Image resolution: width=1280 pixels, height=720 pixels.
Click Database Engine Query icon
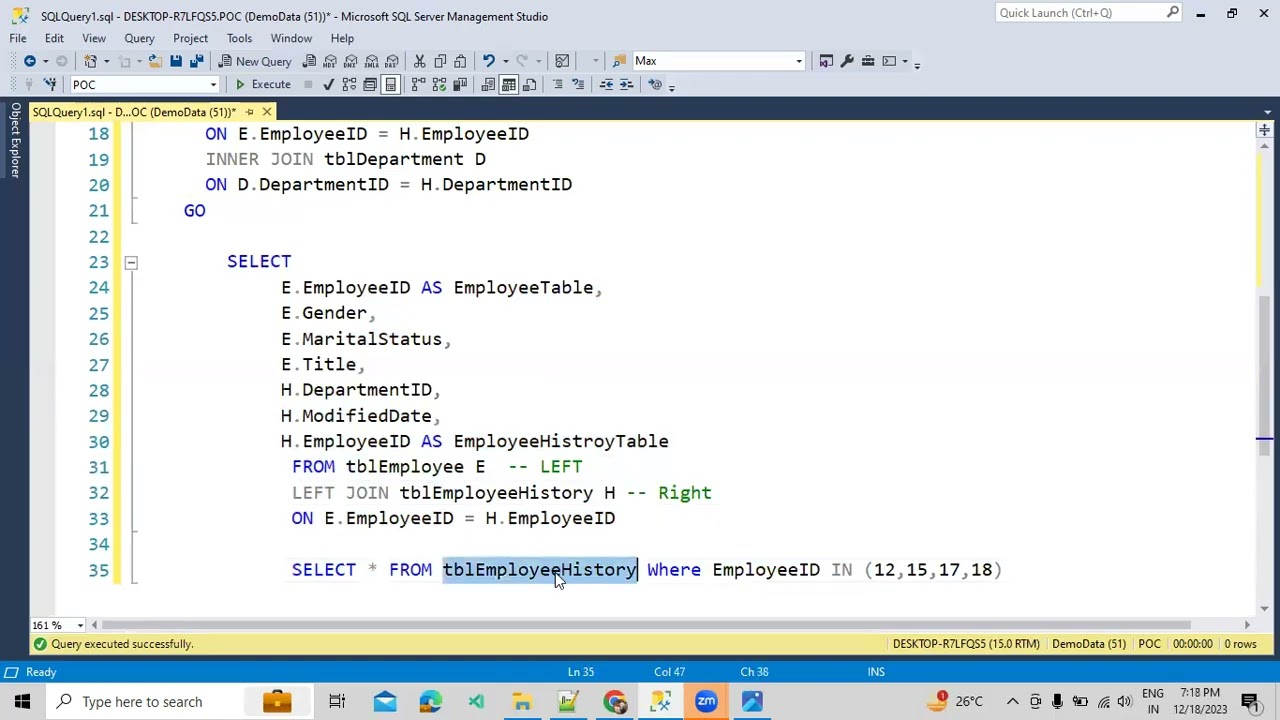309,61
